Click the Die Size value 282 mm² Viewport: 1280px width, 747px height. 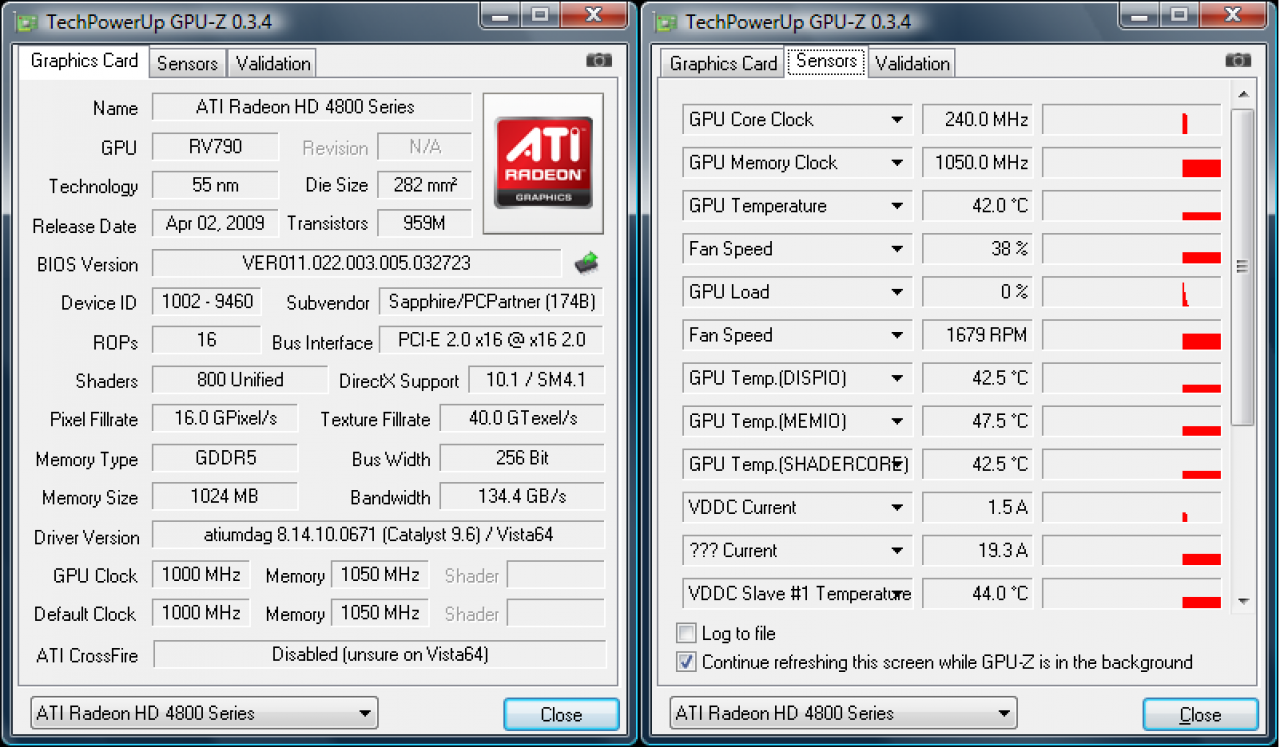[424, 185]
